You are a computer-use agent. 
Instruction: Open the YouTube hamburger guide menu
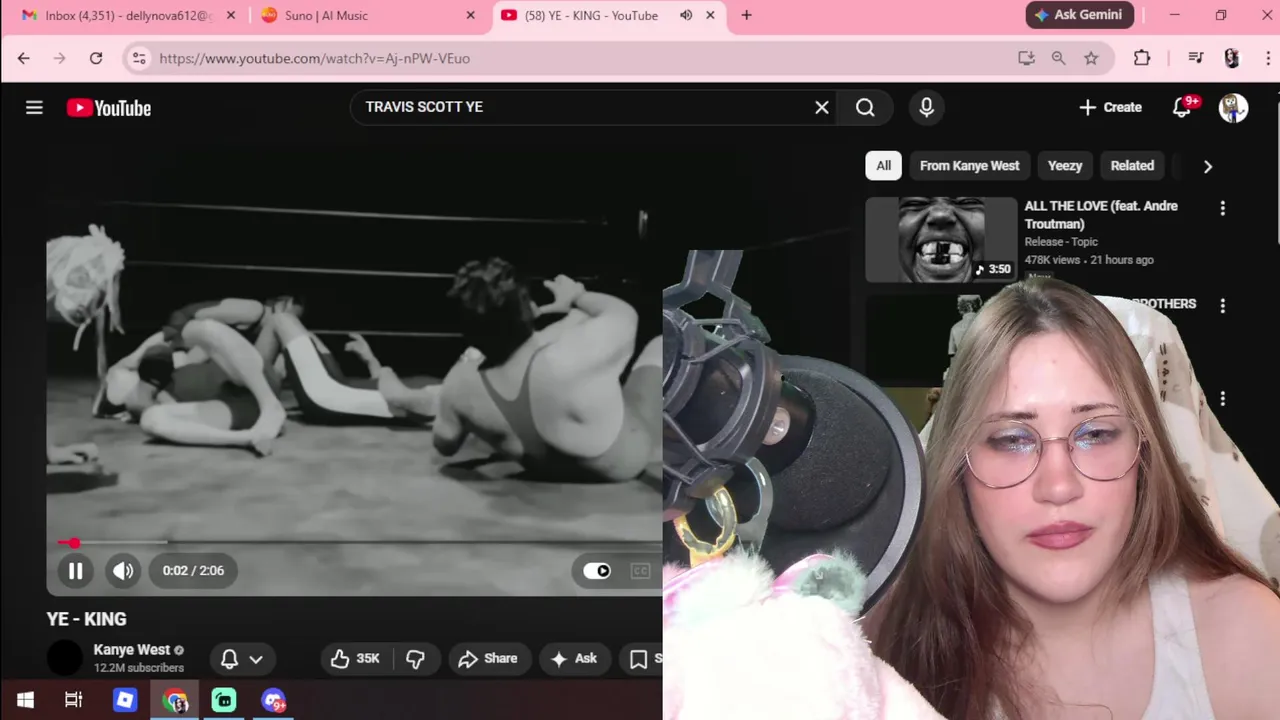coord(34,107)
